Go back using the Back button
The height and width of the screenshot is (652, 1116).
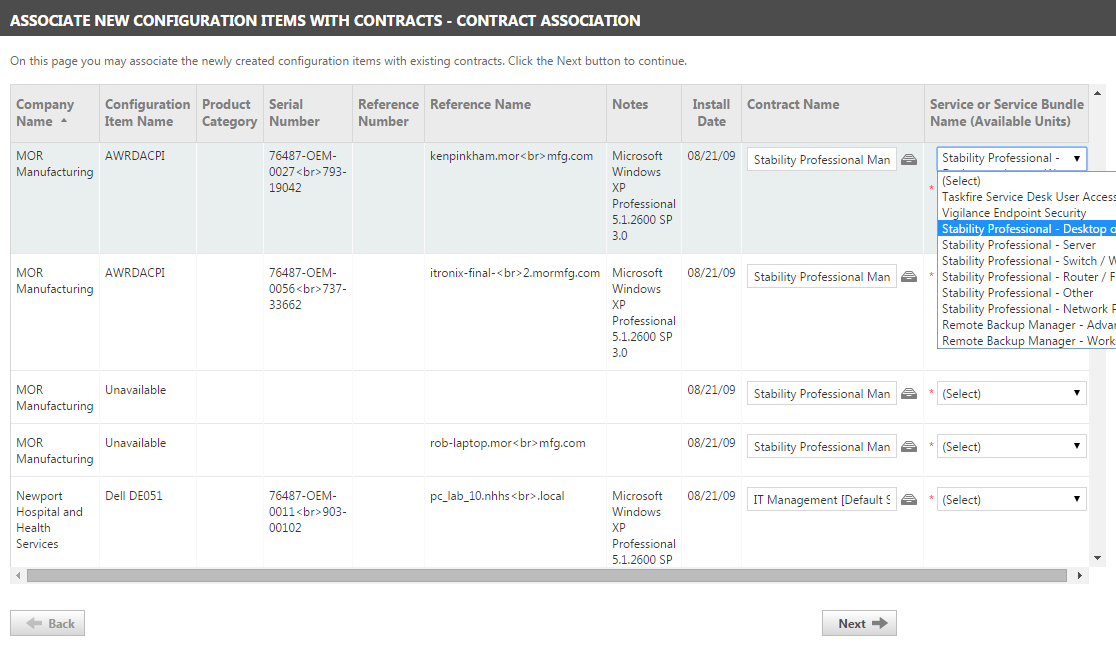pyautogui.click(x=48, y=623)
